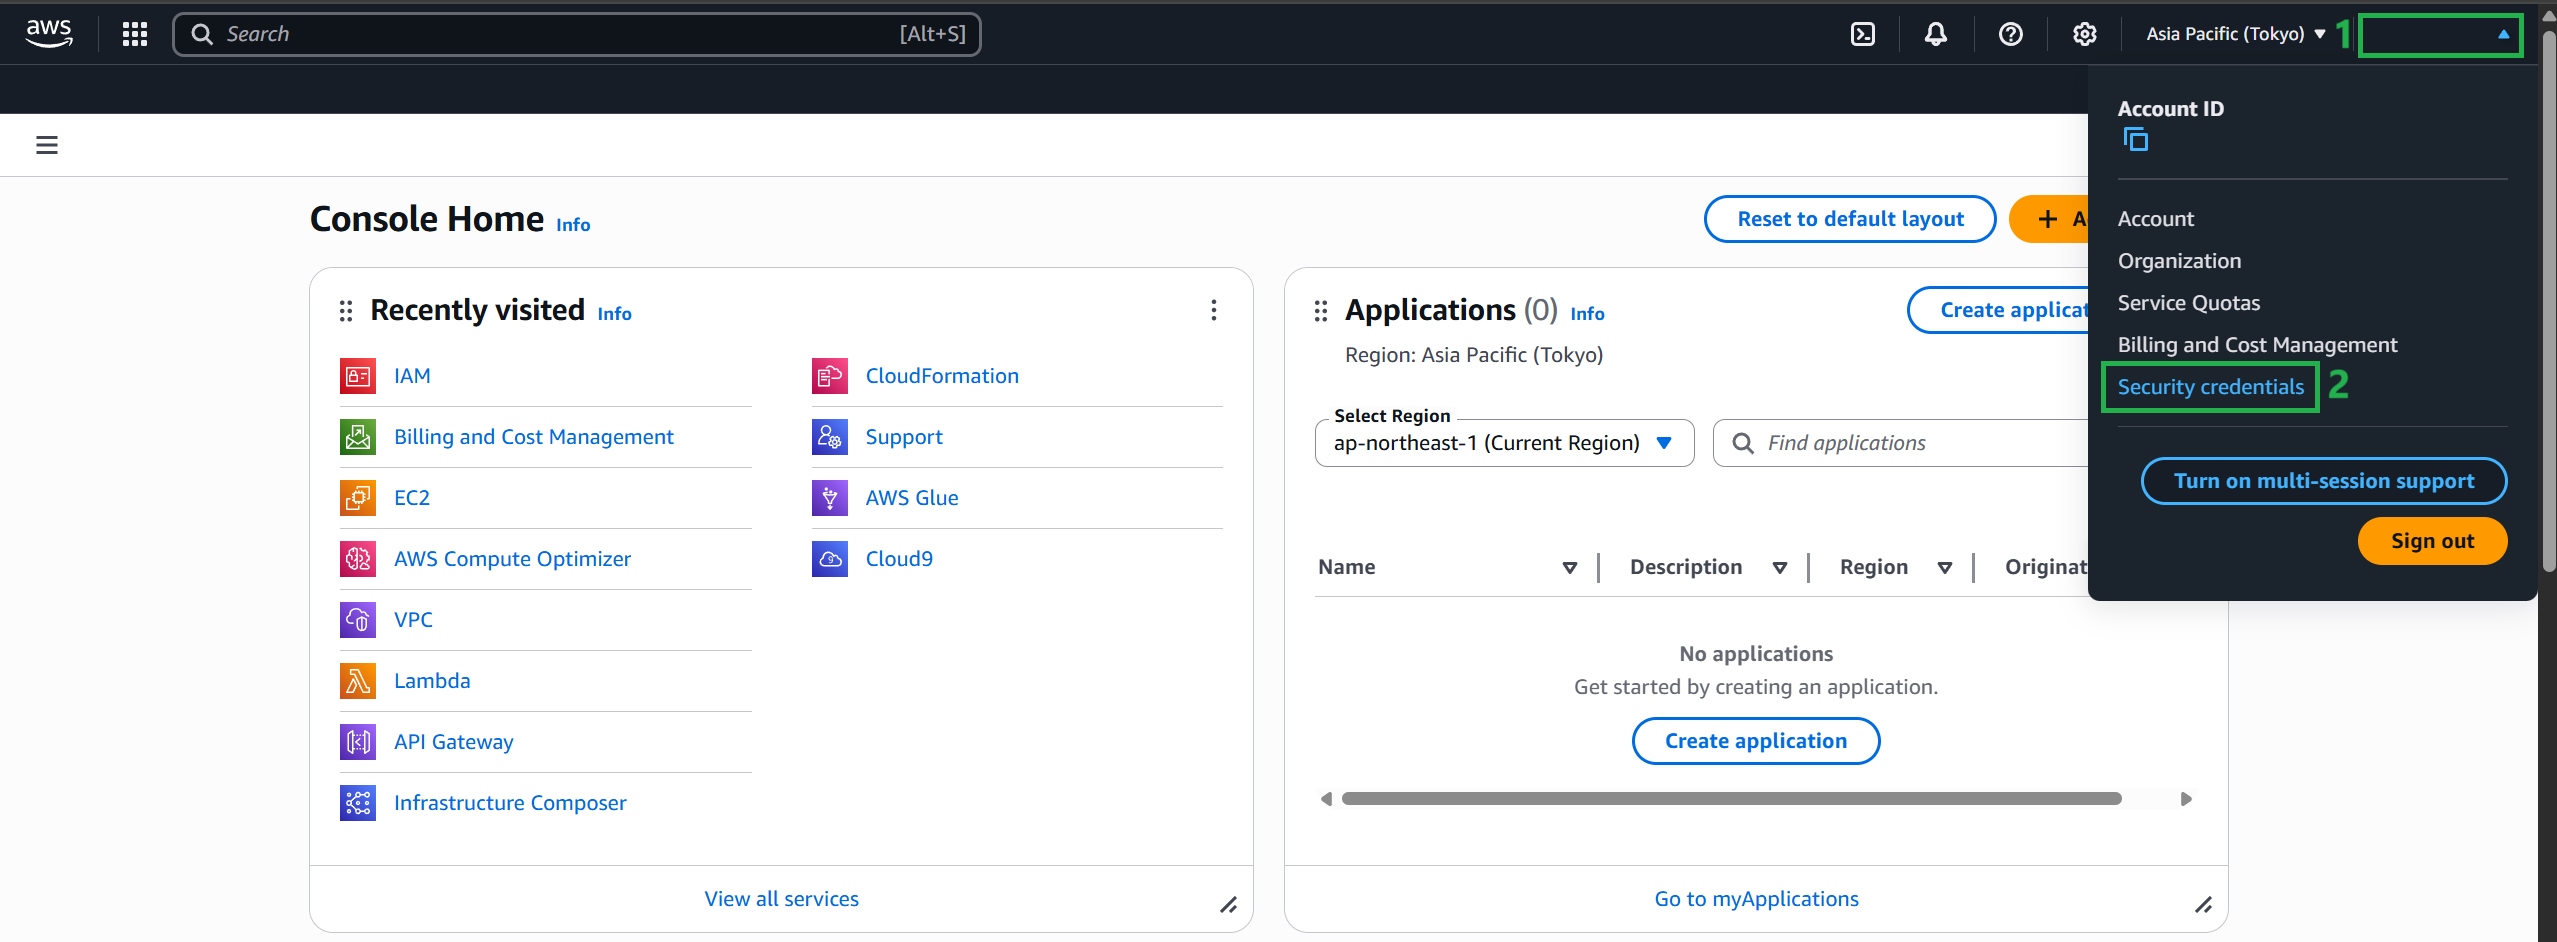Expand the Asia Pacific (Tokyo) region selector
2557x942 pixels.
click(2235, 34)
